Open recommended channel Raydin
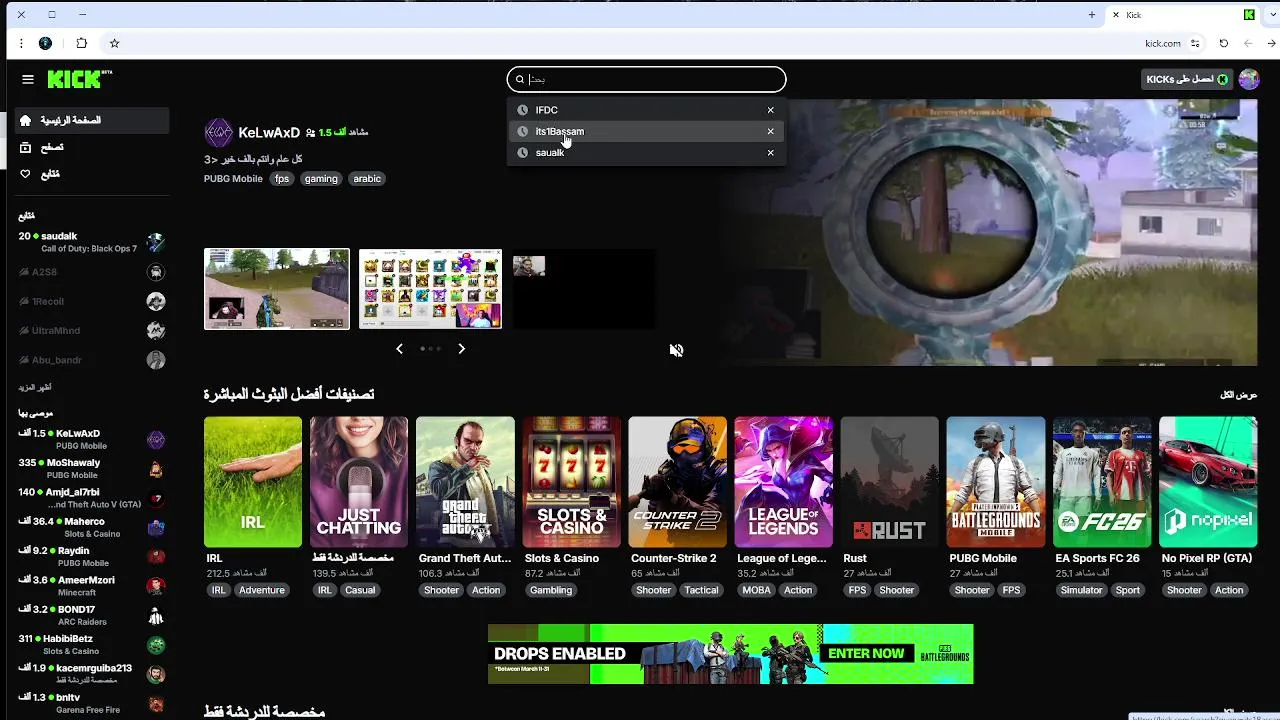Image resolution: width=1280 pixels, height=720 pixels. point(92,557)
